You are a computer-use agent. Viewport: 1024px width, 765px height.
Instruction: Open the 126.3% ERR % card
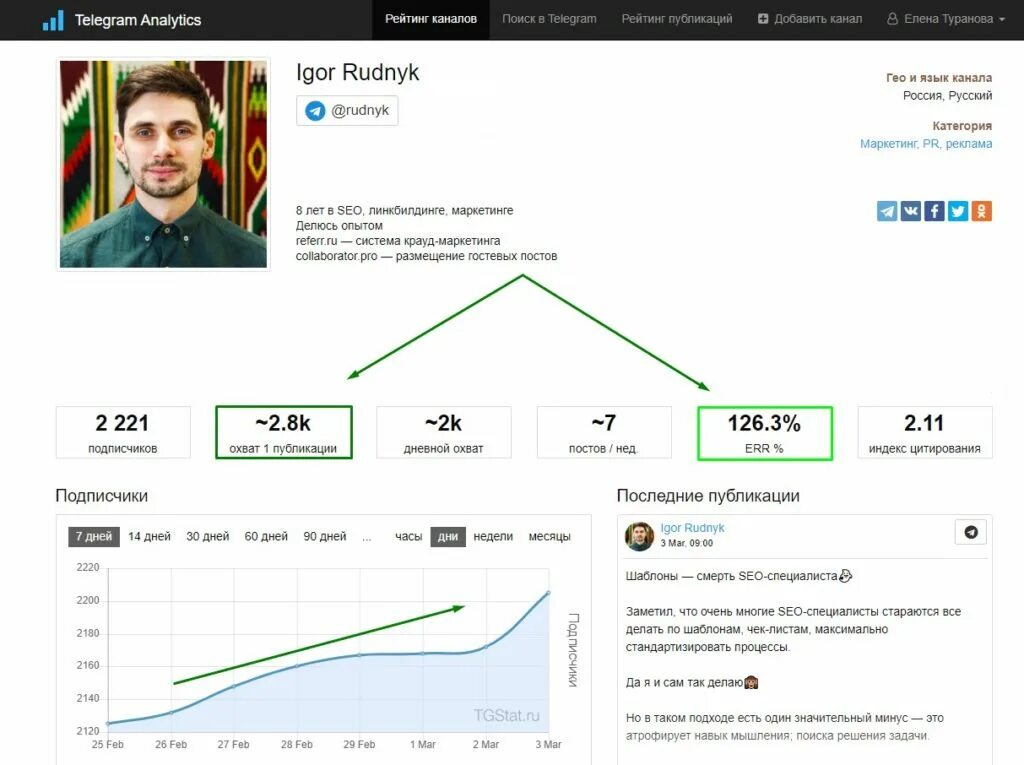coord(765,433)
